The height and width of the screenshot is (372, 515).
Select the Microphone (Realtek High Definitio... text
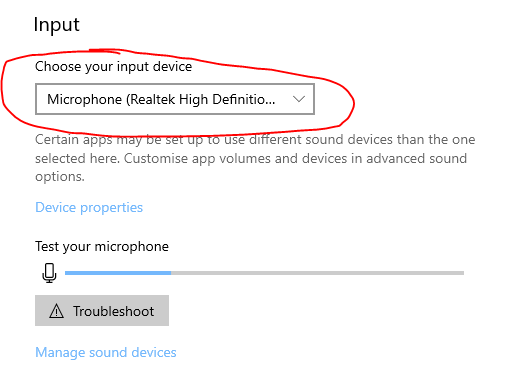[161, 99]
